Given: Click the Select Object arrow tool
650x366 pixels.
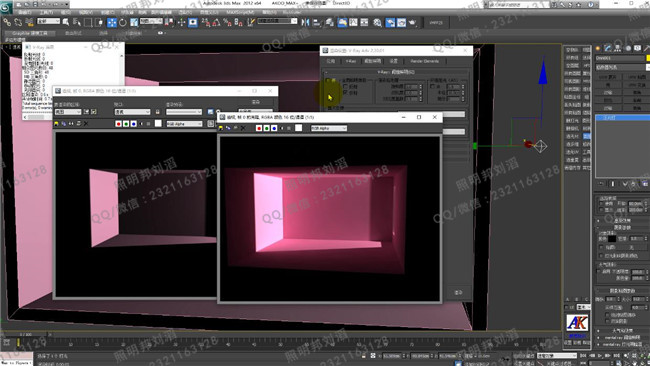Looking at the screenshot, I should [x=65, y=22].
